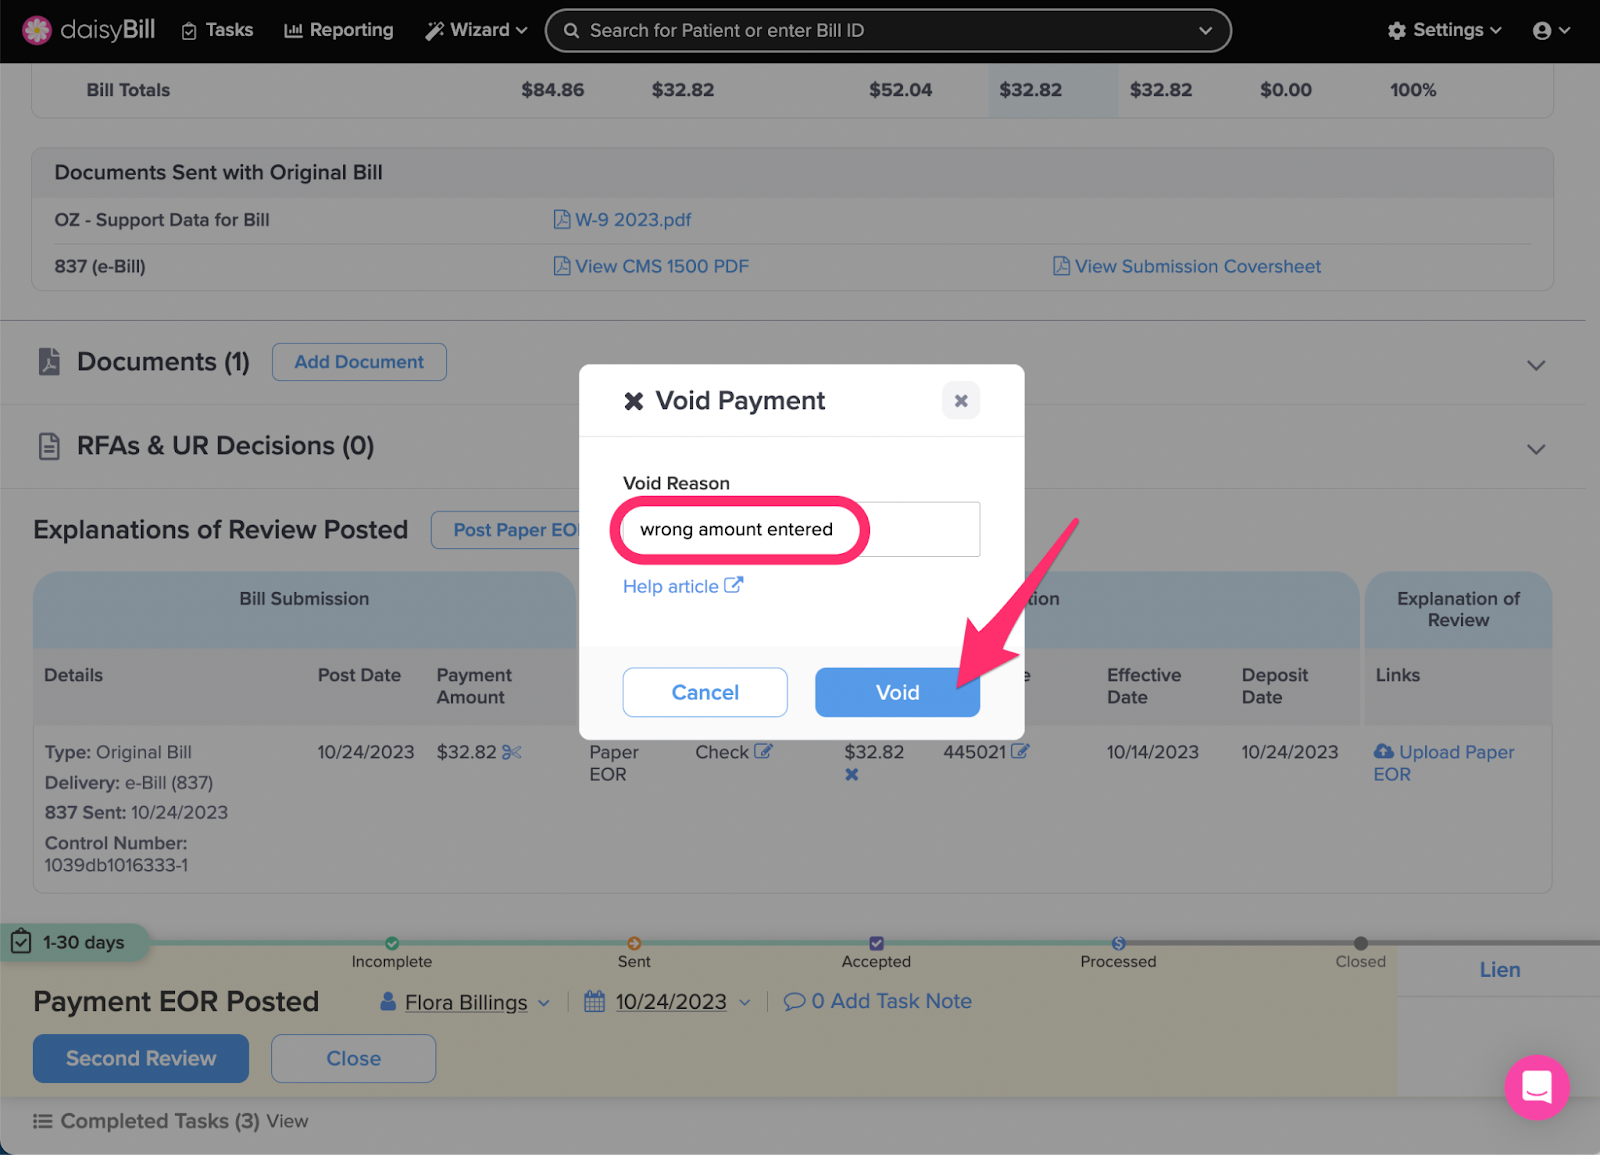Edit check number 445021 via pencil icon

pyautogui.click(x=1022, y=751)
